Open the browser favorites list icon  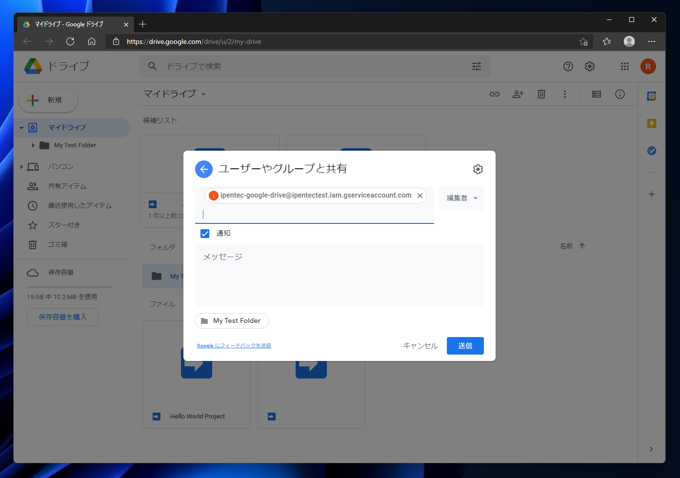(607, 42)
